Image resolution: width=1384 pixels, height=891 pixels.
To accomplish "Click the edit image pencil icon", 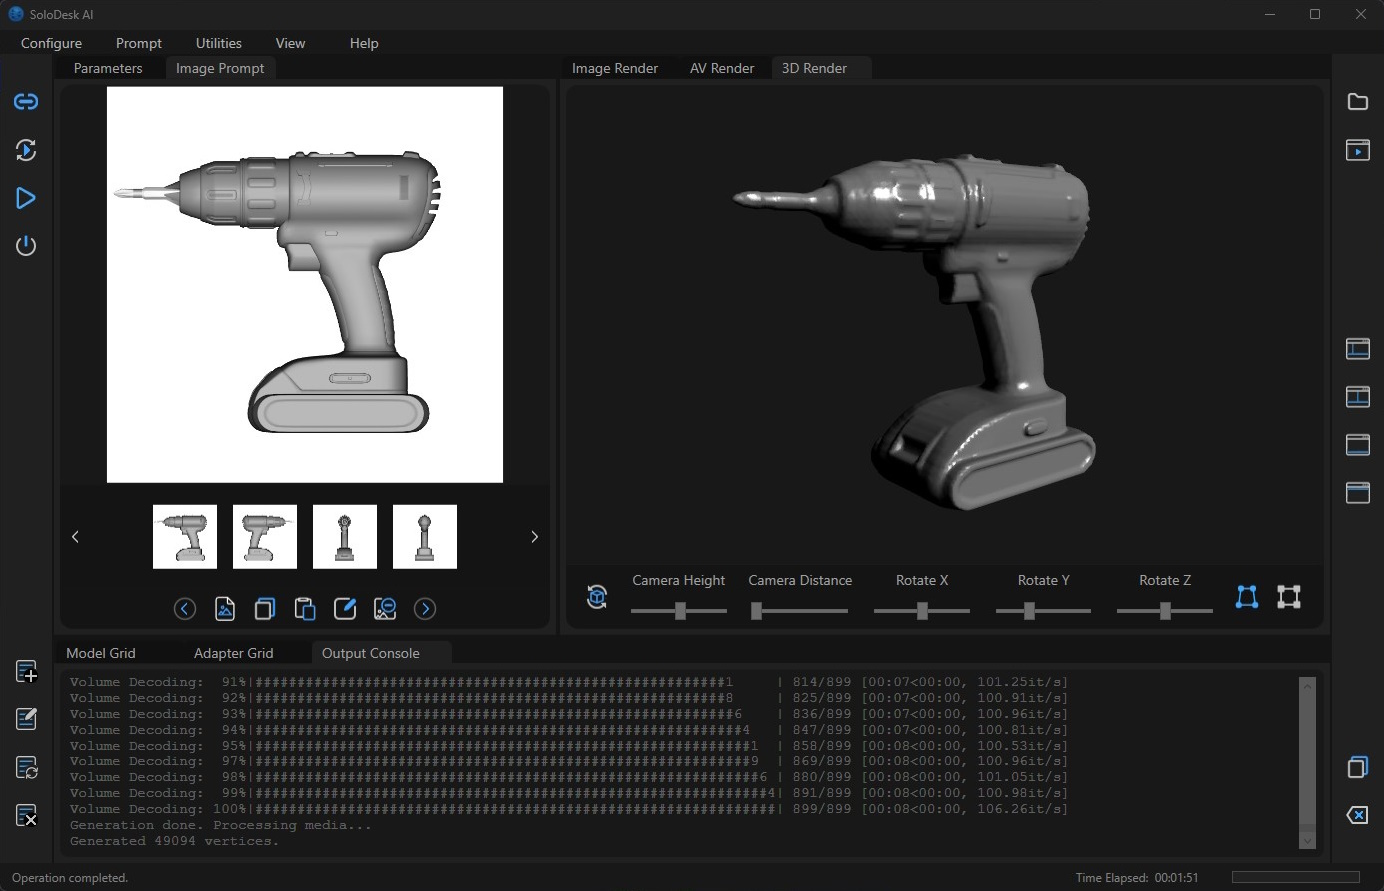I will pos(345,609).
